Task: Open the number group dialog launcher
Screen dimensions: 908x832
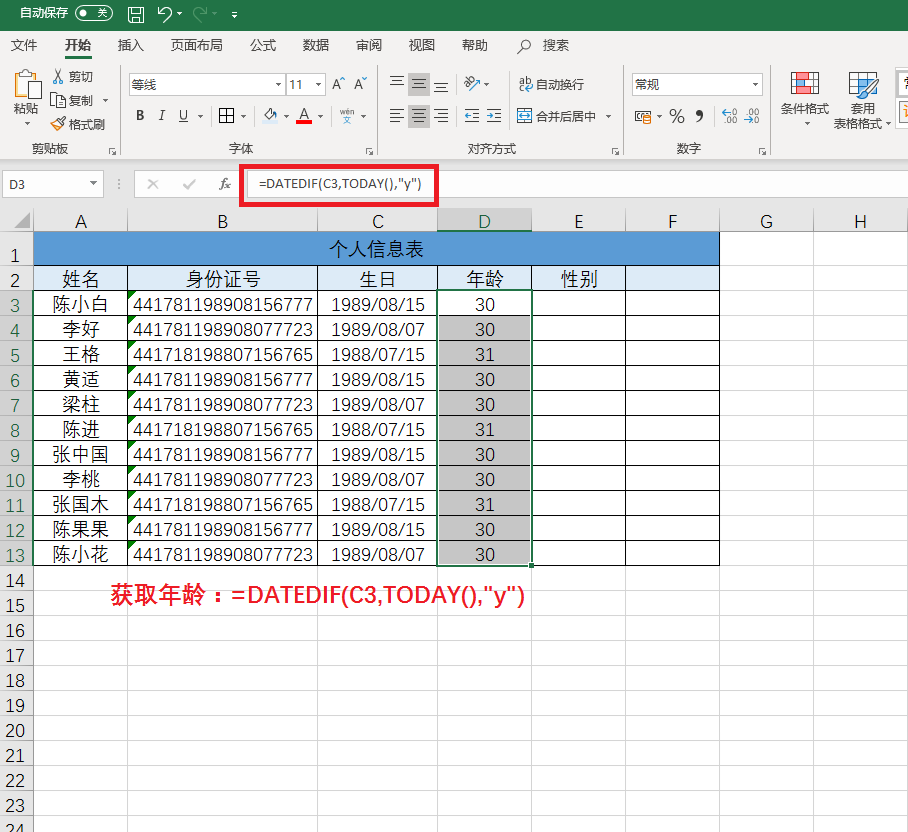Action: tap(762, 151)
